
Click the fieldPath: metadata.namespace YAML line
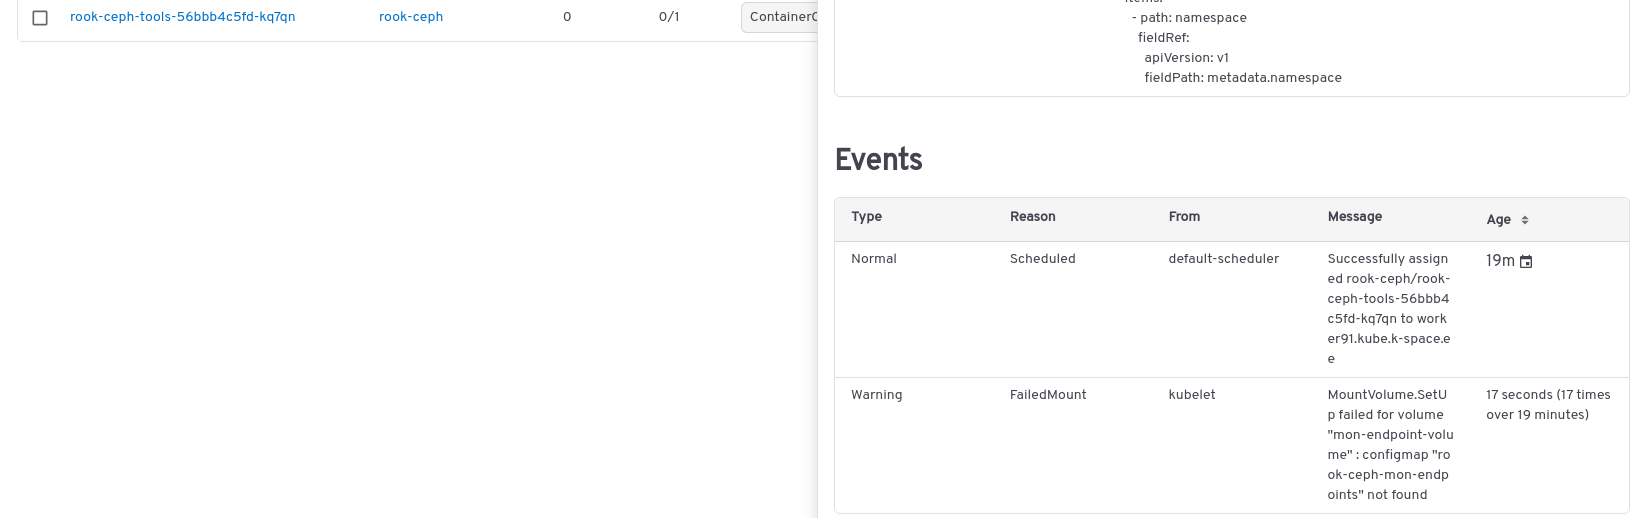1242,78
